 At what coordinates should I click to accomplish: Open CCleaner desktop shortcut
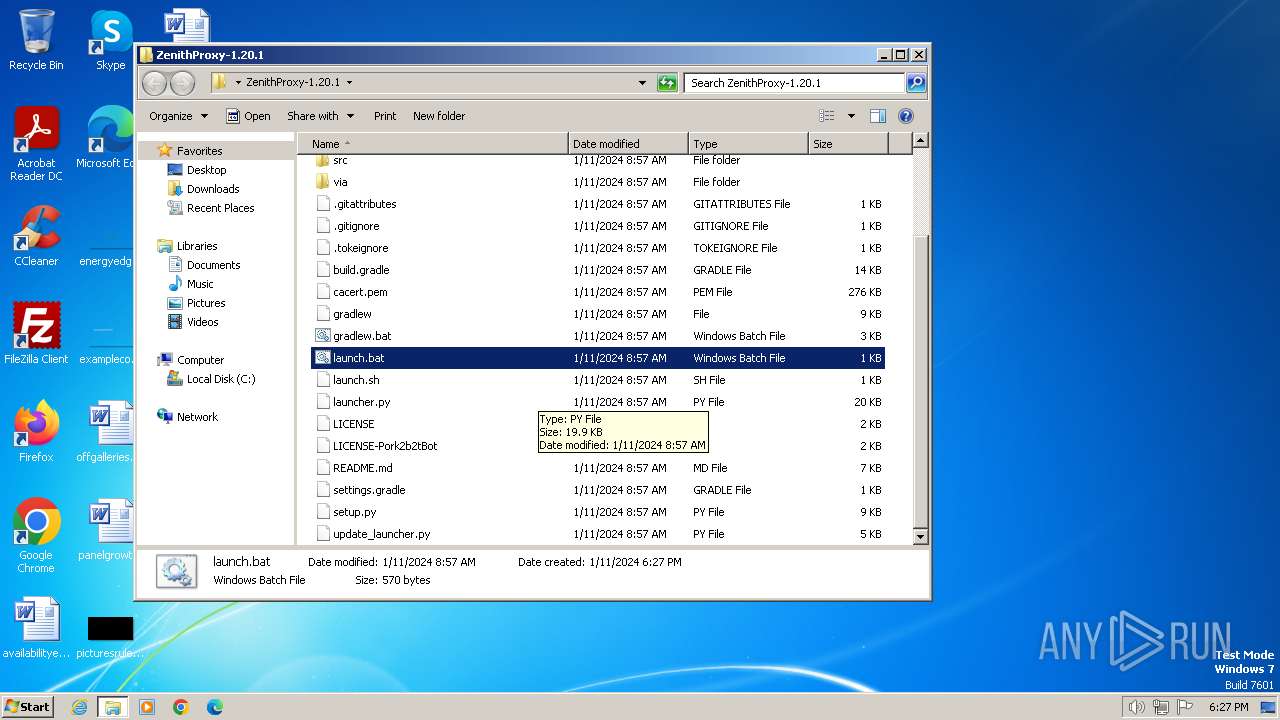tap(36, 236)
